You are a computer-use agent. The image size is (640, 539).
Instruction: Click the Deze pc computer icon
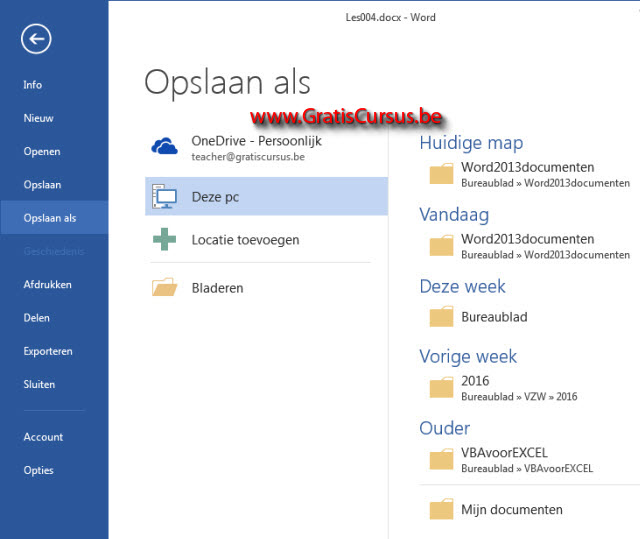coord(164,196)
